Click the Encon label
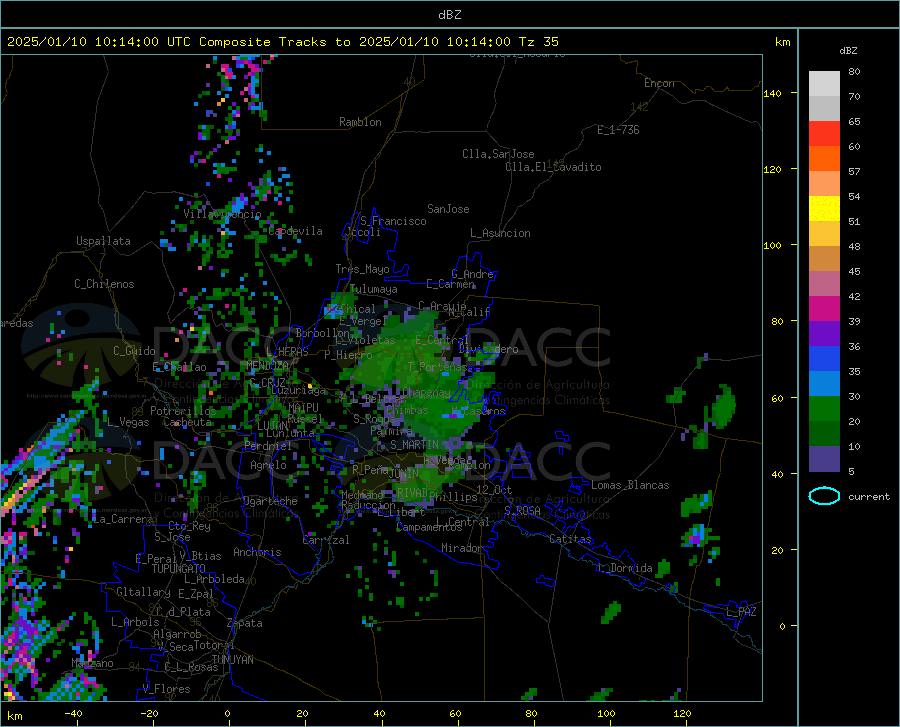The height and width of the screenshot is (727, 900). point(659,83)
